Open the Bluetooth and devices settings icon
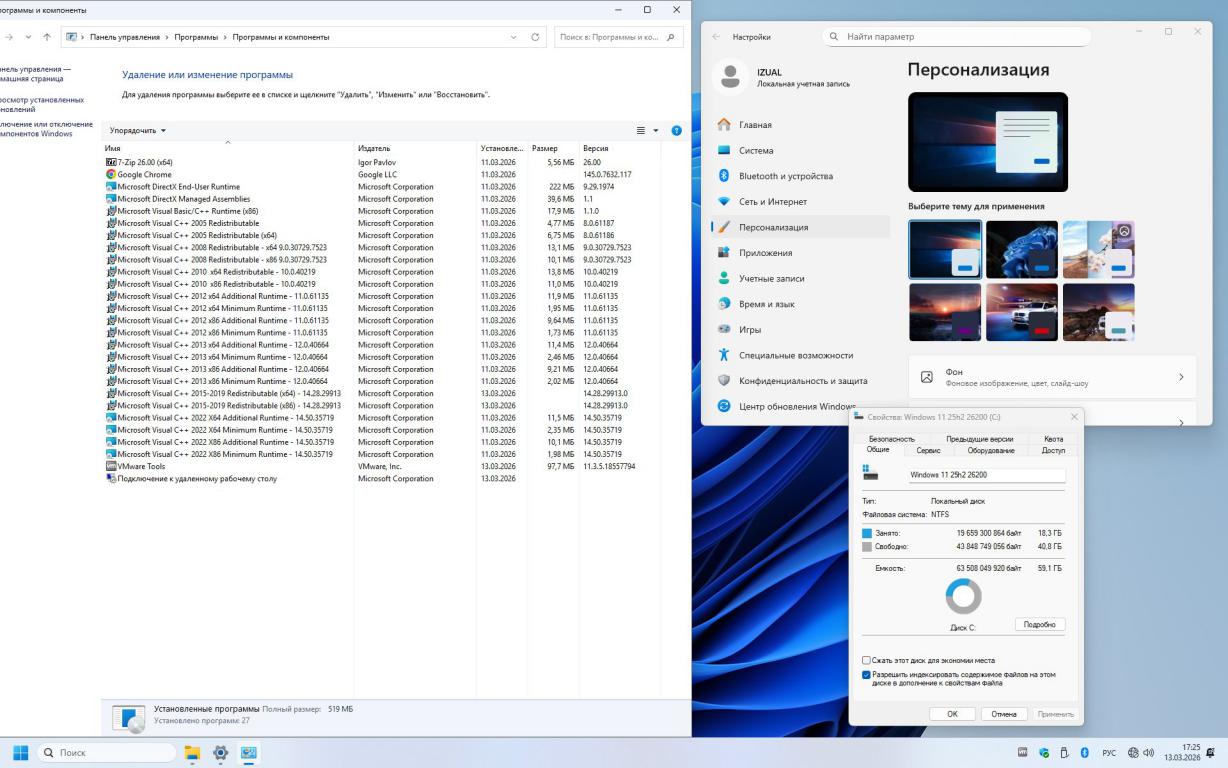Image resolution: width=1228 pixels, height=768 pixels. coord(725,176)
